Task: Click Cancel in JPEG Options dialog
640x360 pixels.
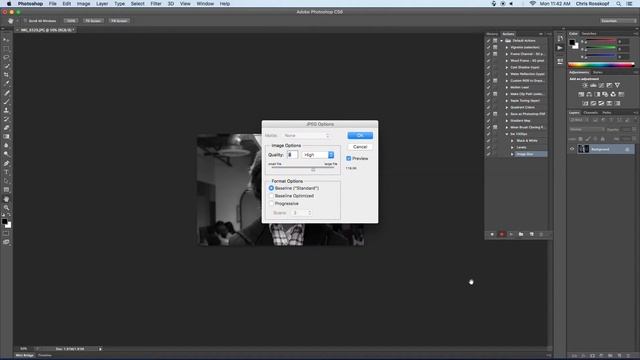Action: [360, 147]
